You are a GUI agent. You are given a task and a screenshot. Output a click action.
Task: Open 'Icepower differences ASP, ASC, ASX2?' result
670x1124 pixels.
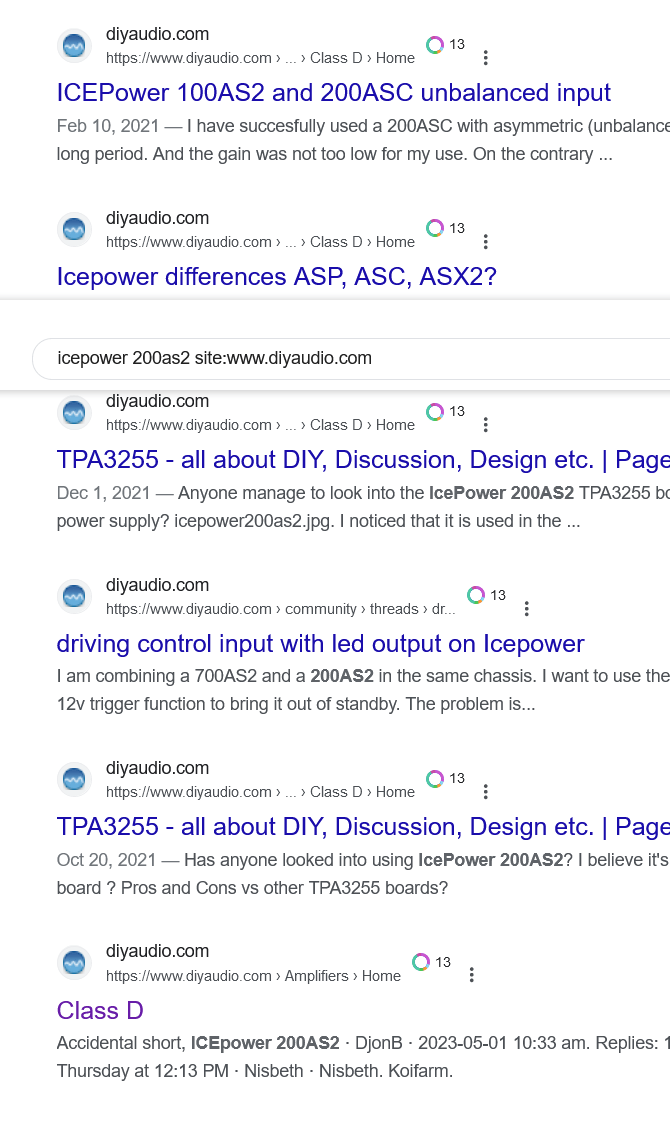277,277
